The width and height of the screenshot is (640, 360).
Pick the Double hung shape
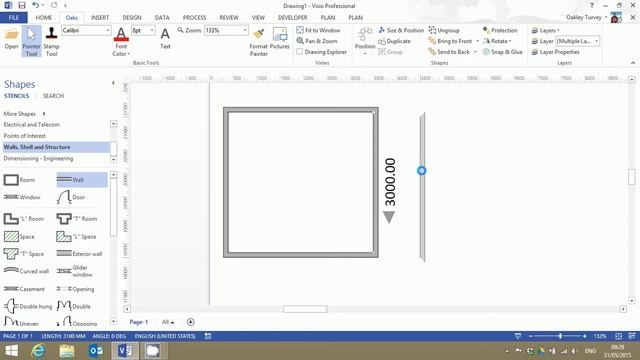[x=28, y=306]
